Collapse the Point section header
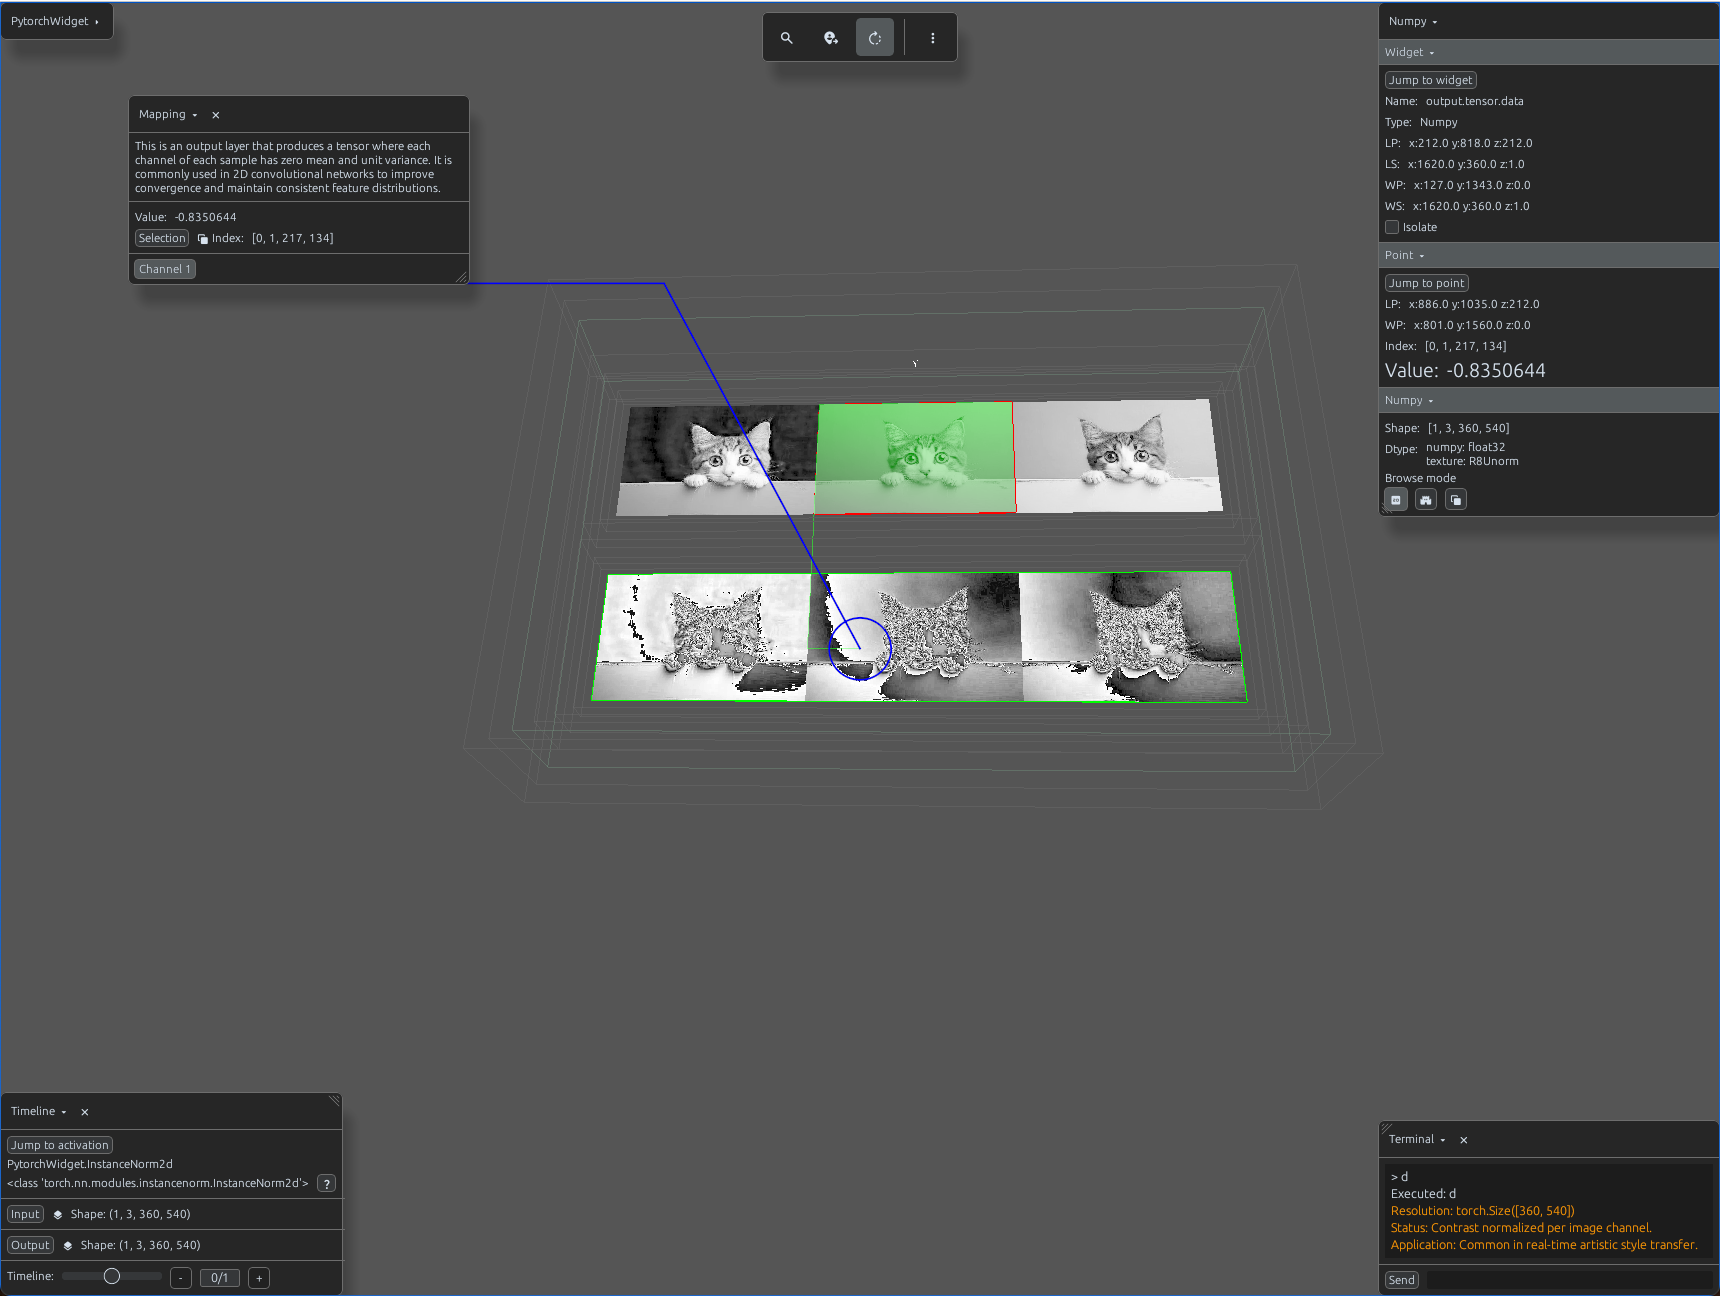1720x1296 pixels. pos(1548,255)
